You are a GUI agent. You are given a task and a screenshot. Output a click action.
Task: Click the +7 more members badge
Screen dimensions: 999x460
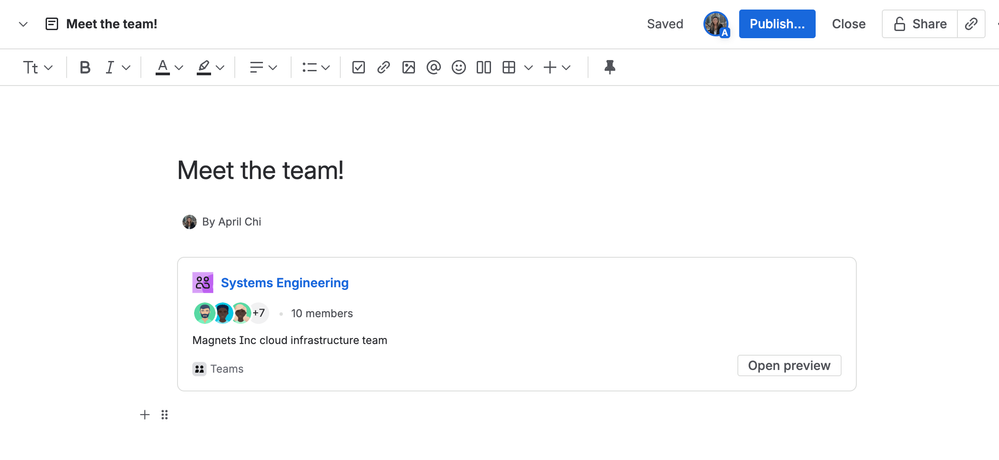click(x=259, y=313)
